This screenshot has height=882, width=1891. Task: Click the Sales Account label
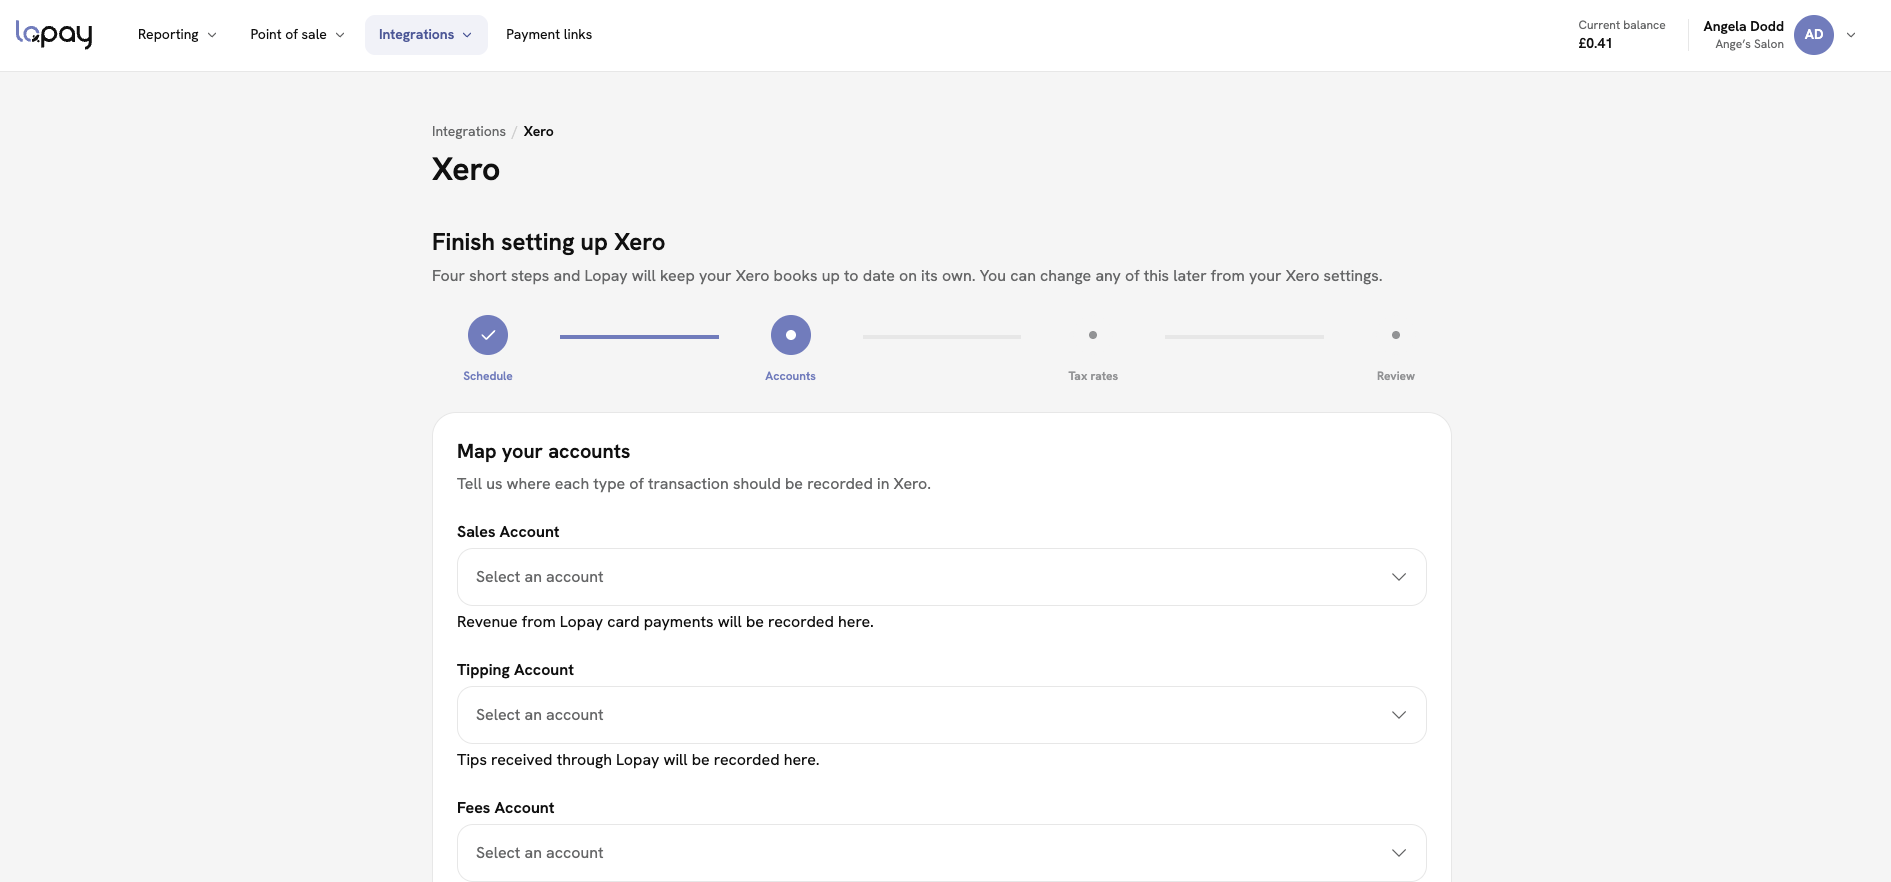[x=508, y=532]
